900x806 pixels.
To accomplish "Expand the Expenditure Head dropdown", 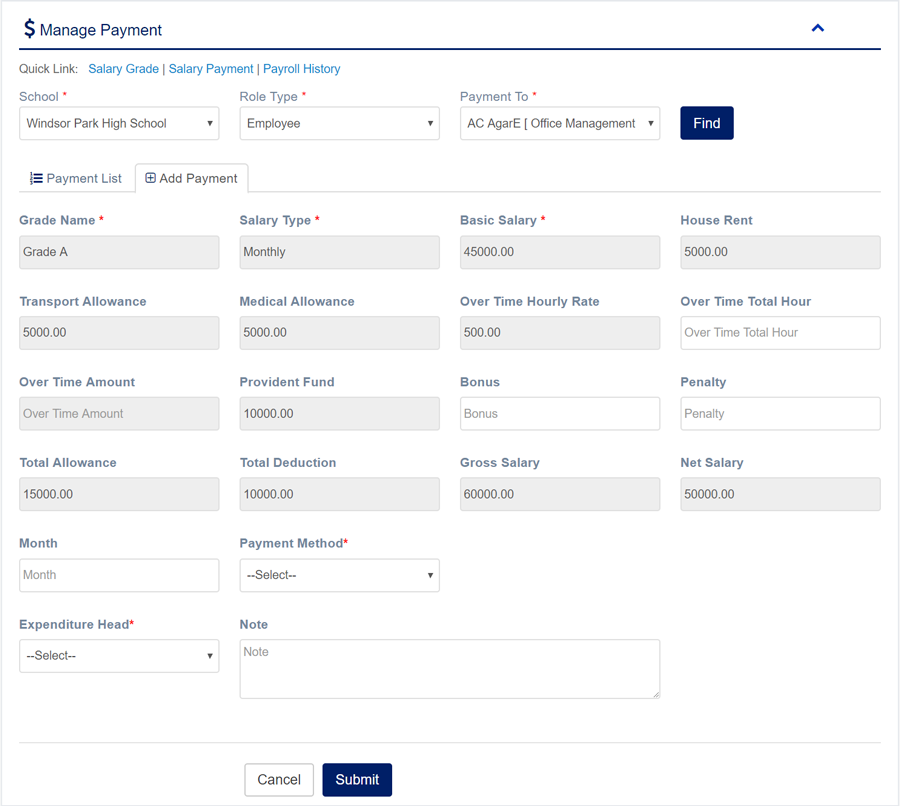I will pyautogui.click(x=119, y=656).
